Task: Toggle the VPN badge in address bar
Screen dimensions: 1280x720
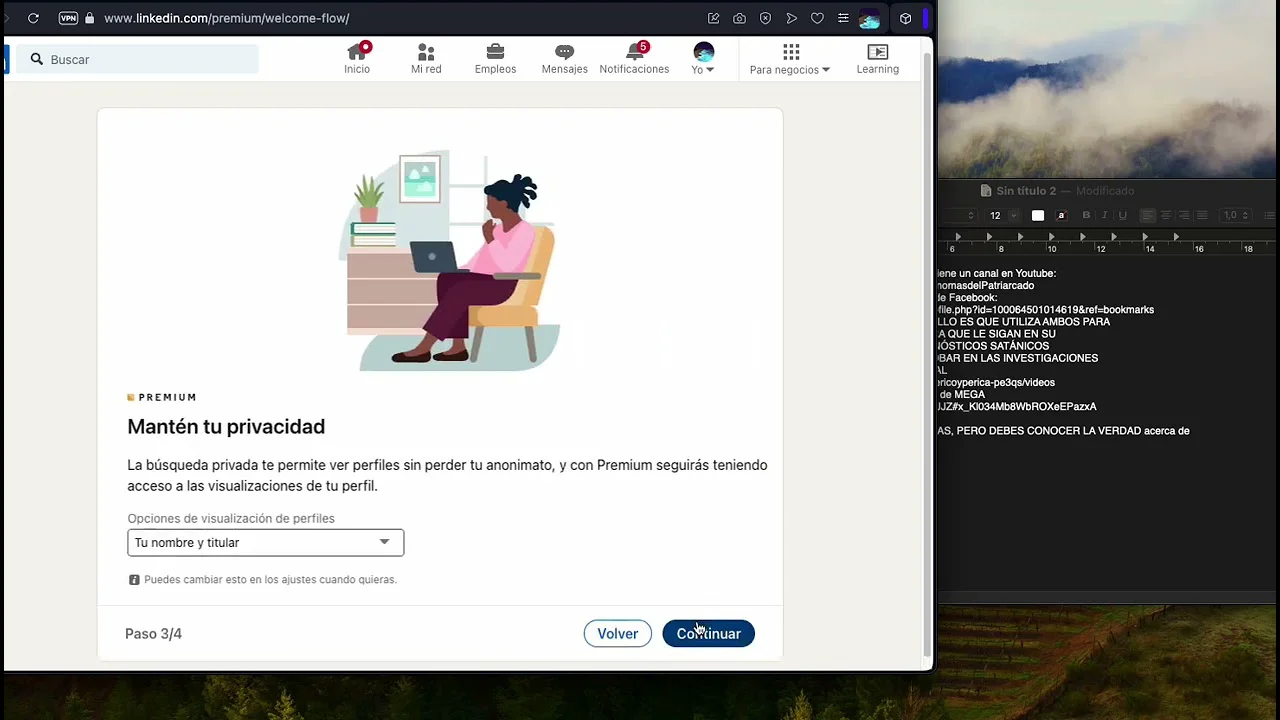Action: 68,18
